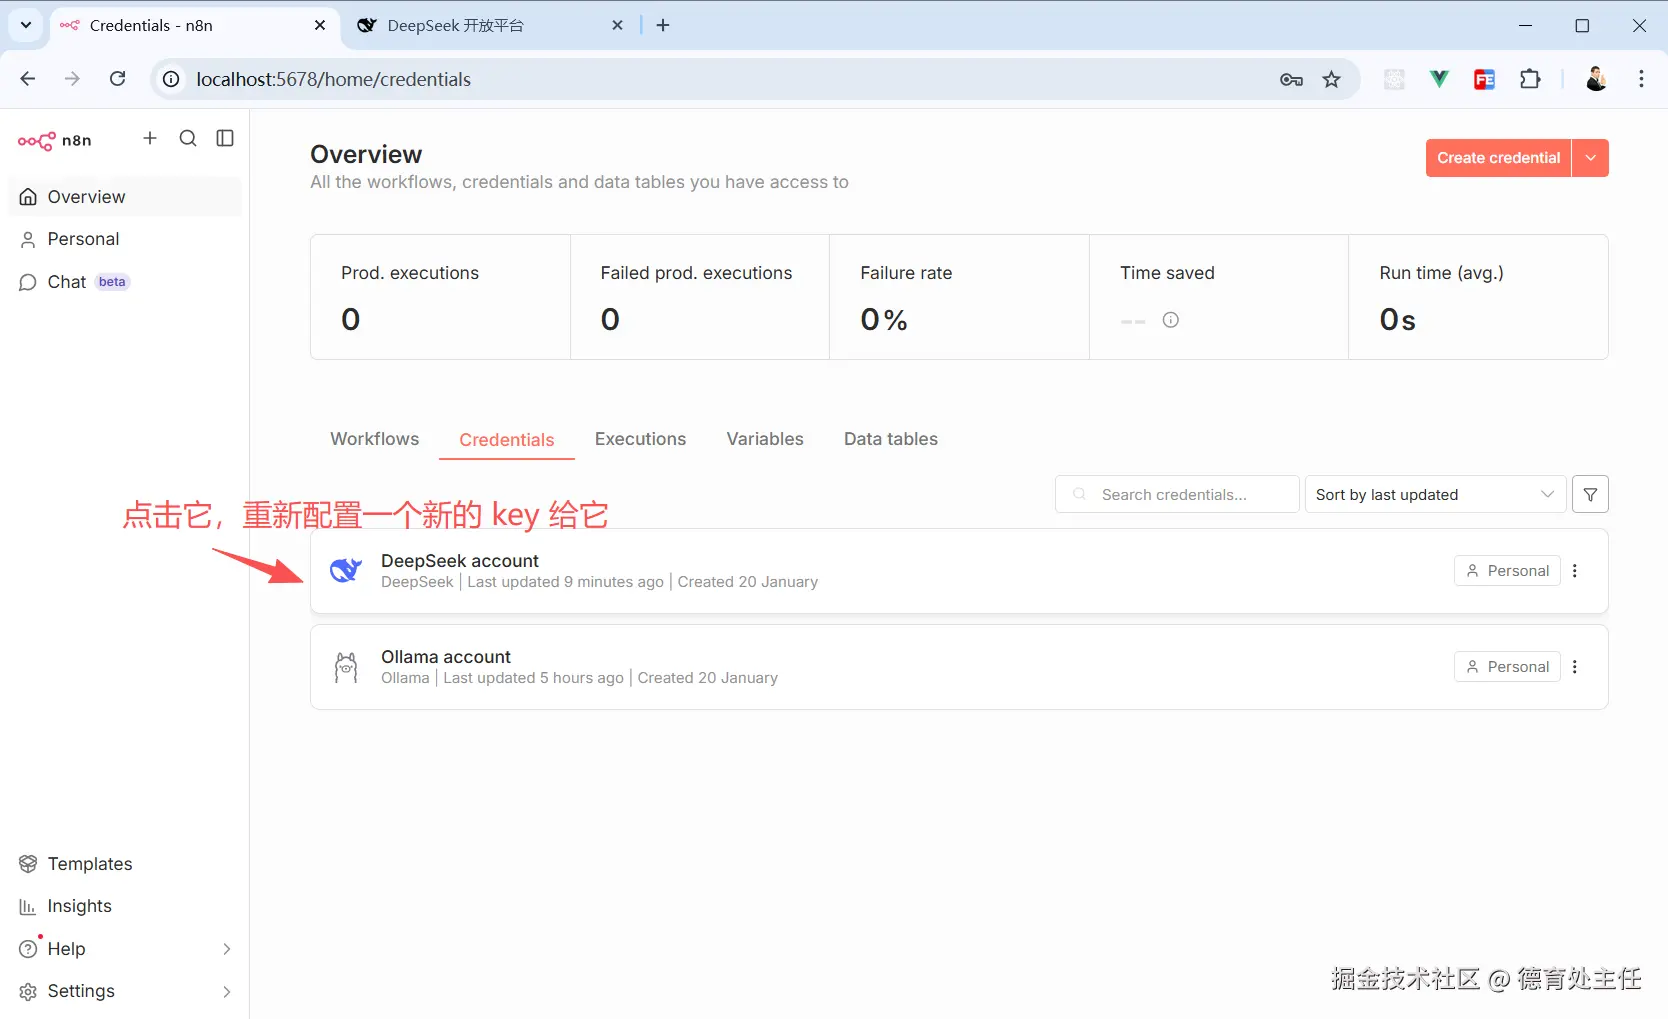Click the Failure rate stat card
This screenshot has width=1668, height=1019.
pyautogui.click(x=959, y=297)
